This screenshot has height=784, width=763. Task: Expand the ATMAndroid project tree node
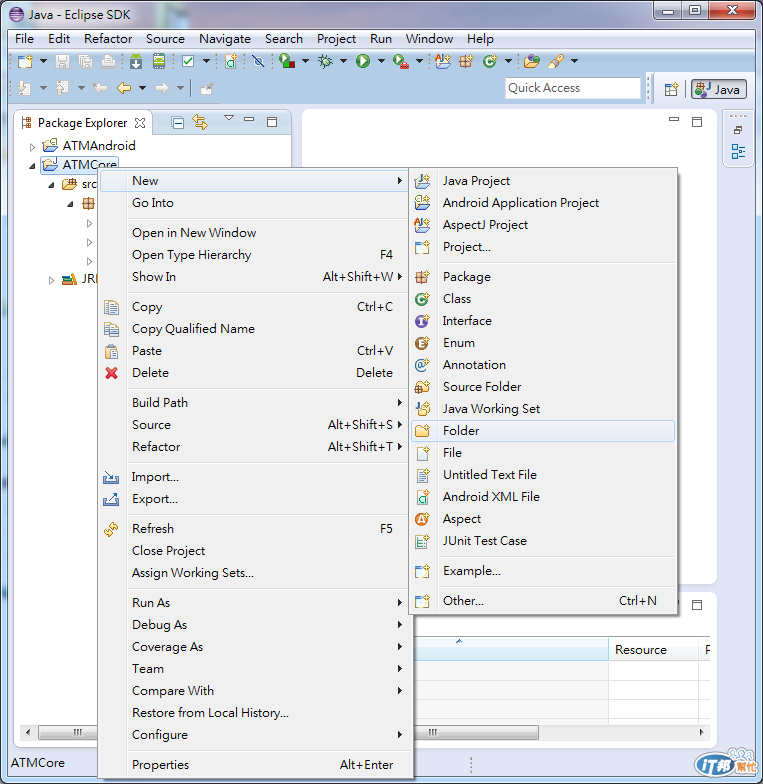(x=32, y=146)
